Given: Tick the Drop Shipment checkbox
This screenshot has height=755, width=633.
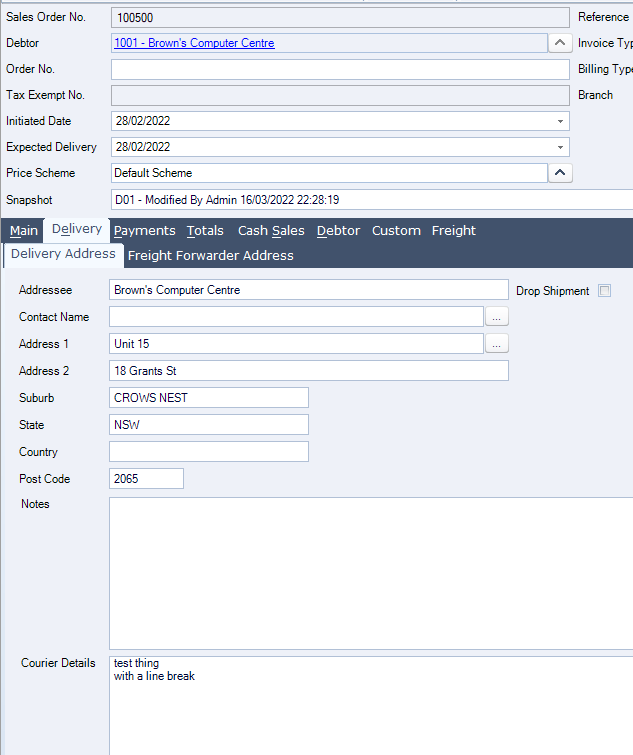Looking at the screenshot, I should (x=604, y=291).
